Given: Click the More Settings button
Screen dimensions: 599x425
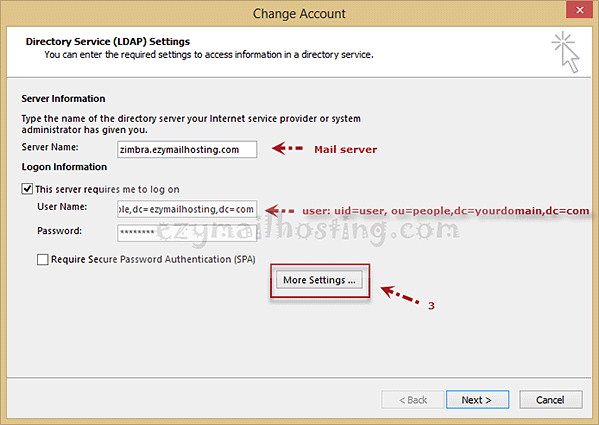Looking at the screenshot, I should coord(319,280).
